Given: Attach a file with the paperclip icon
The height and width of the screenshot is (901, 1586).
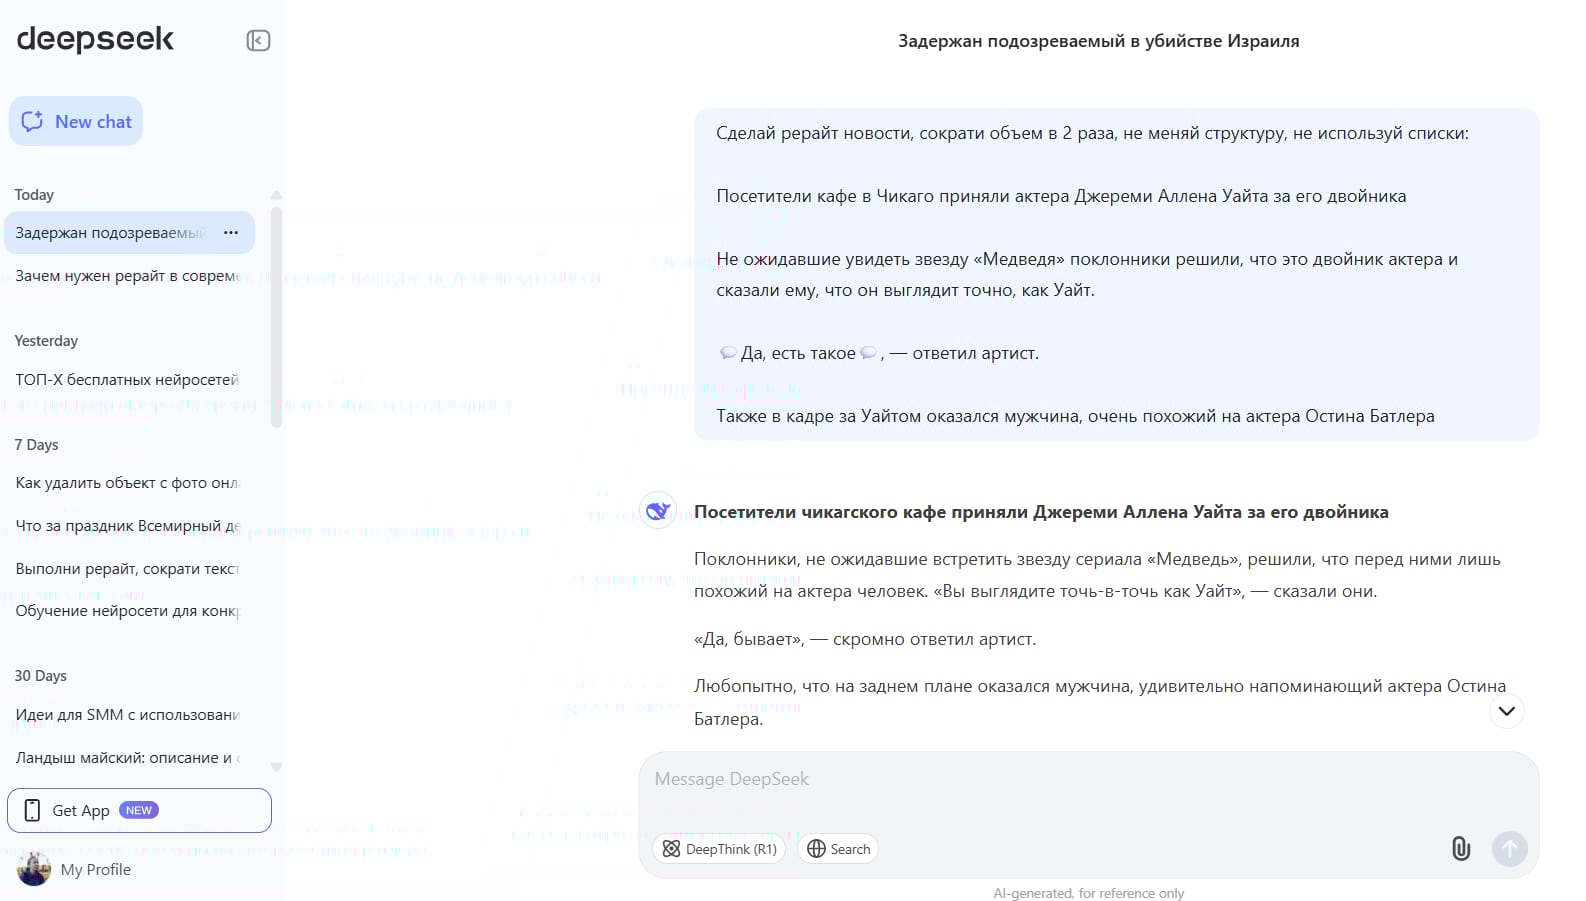Looking at the screenshot, I should pos(1461,849).
